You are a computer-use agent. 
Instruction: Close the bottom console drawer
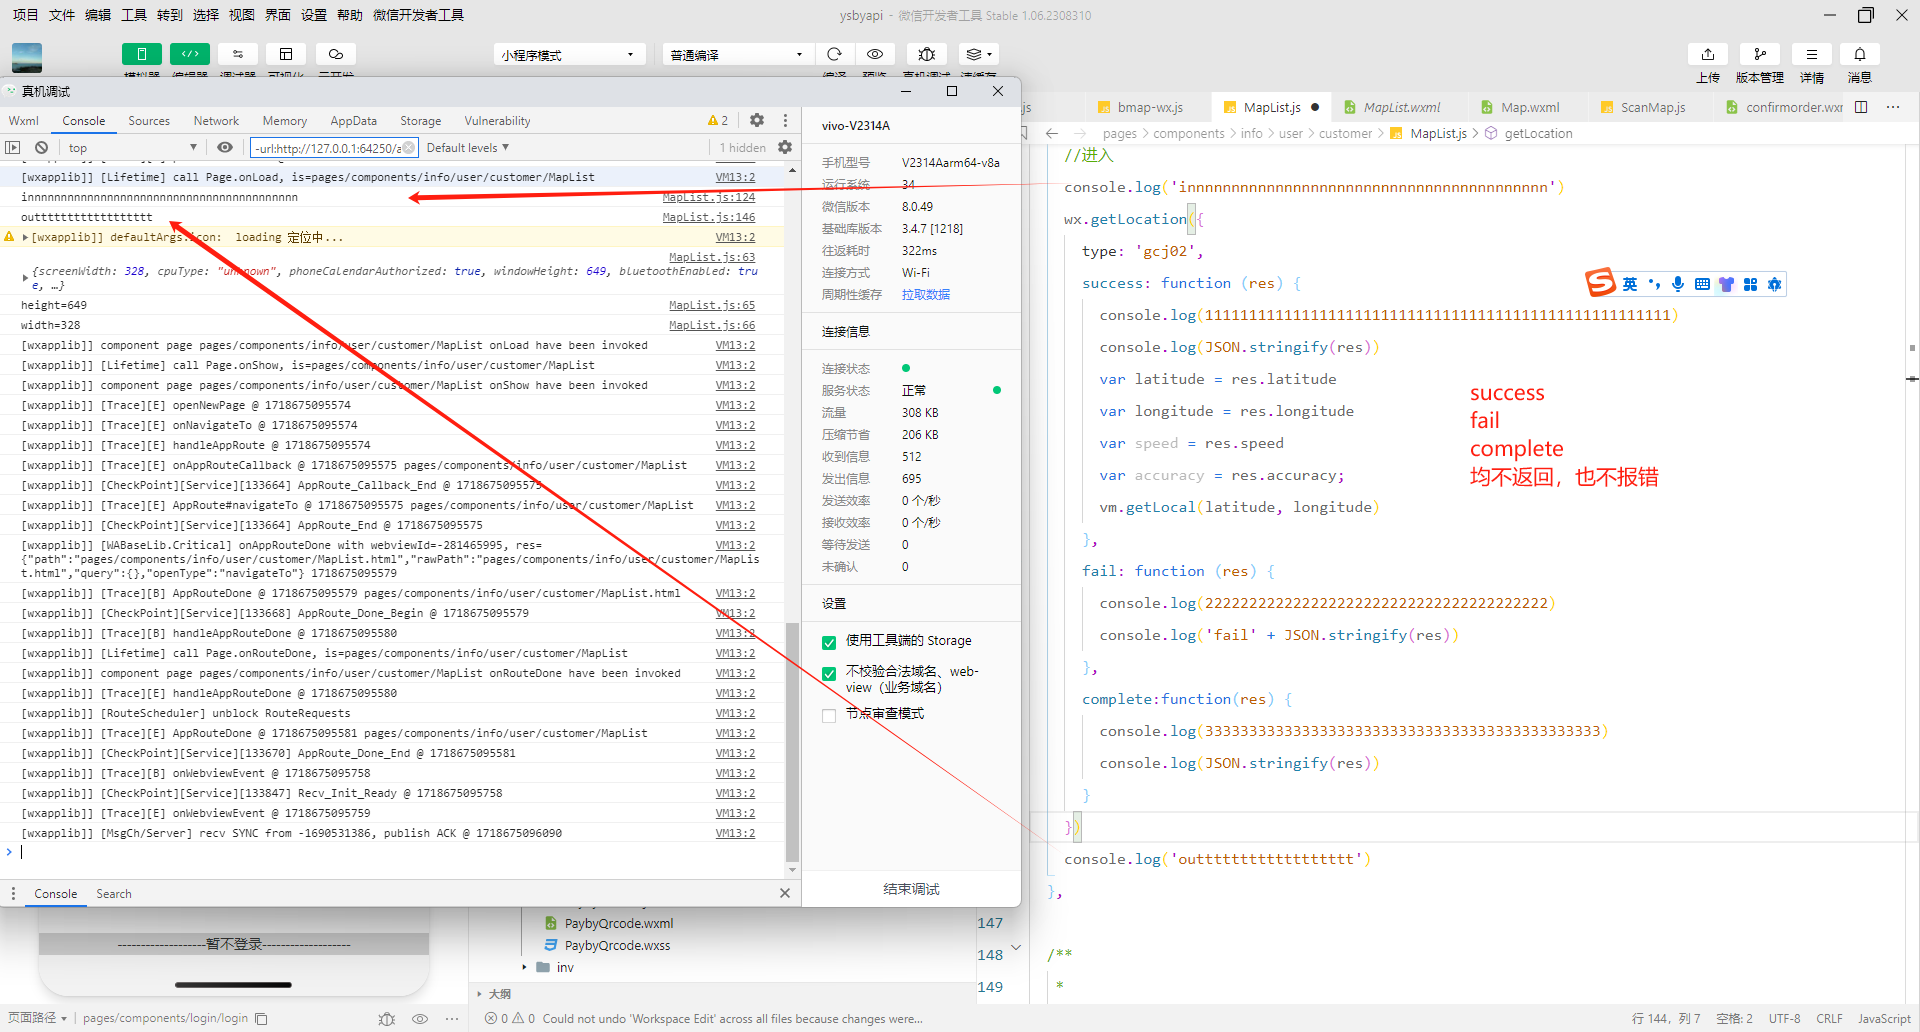click(785, 893)
